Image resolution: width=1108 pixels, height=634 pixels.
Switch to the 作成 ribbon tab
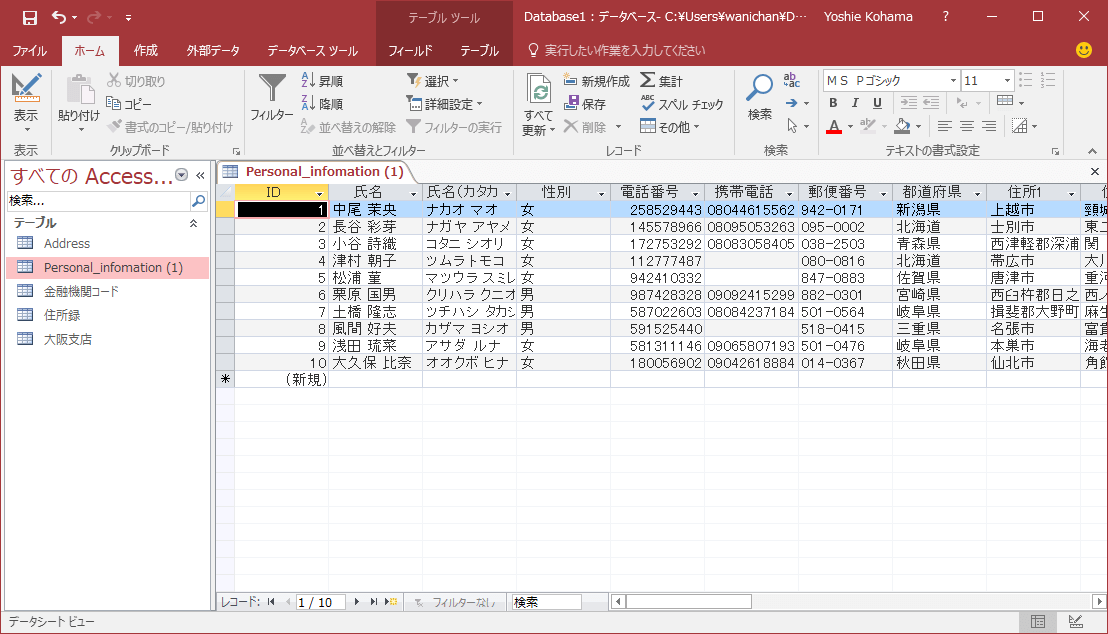coord(146,50)
